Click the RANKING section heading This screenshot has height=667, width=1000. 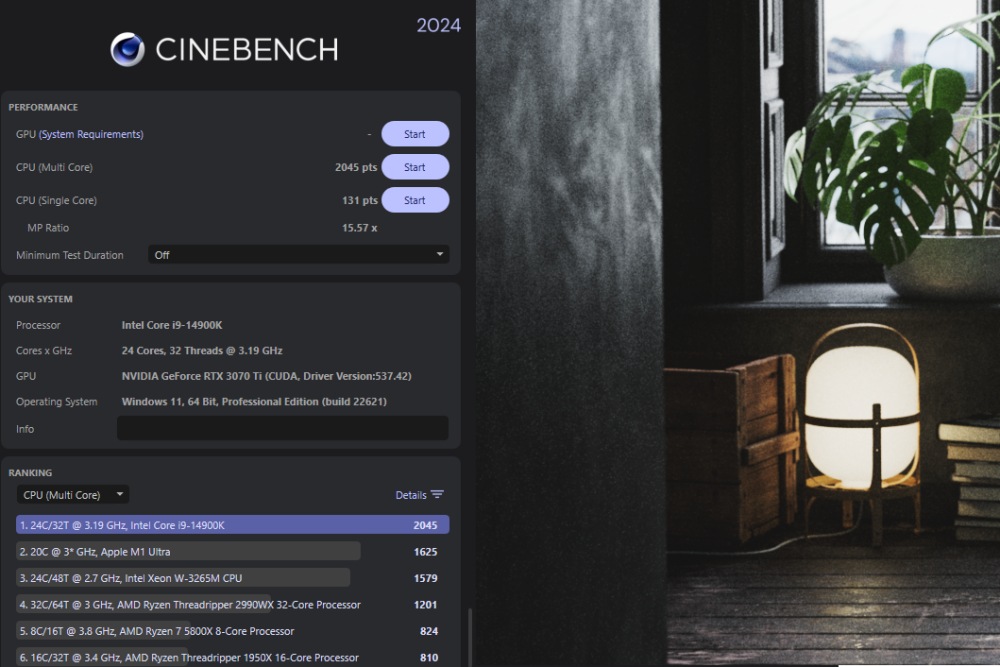click(30, 473)
